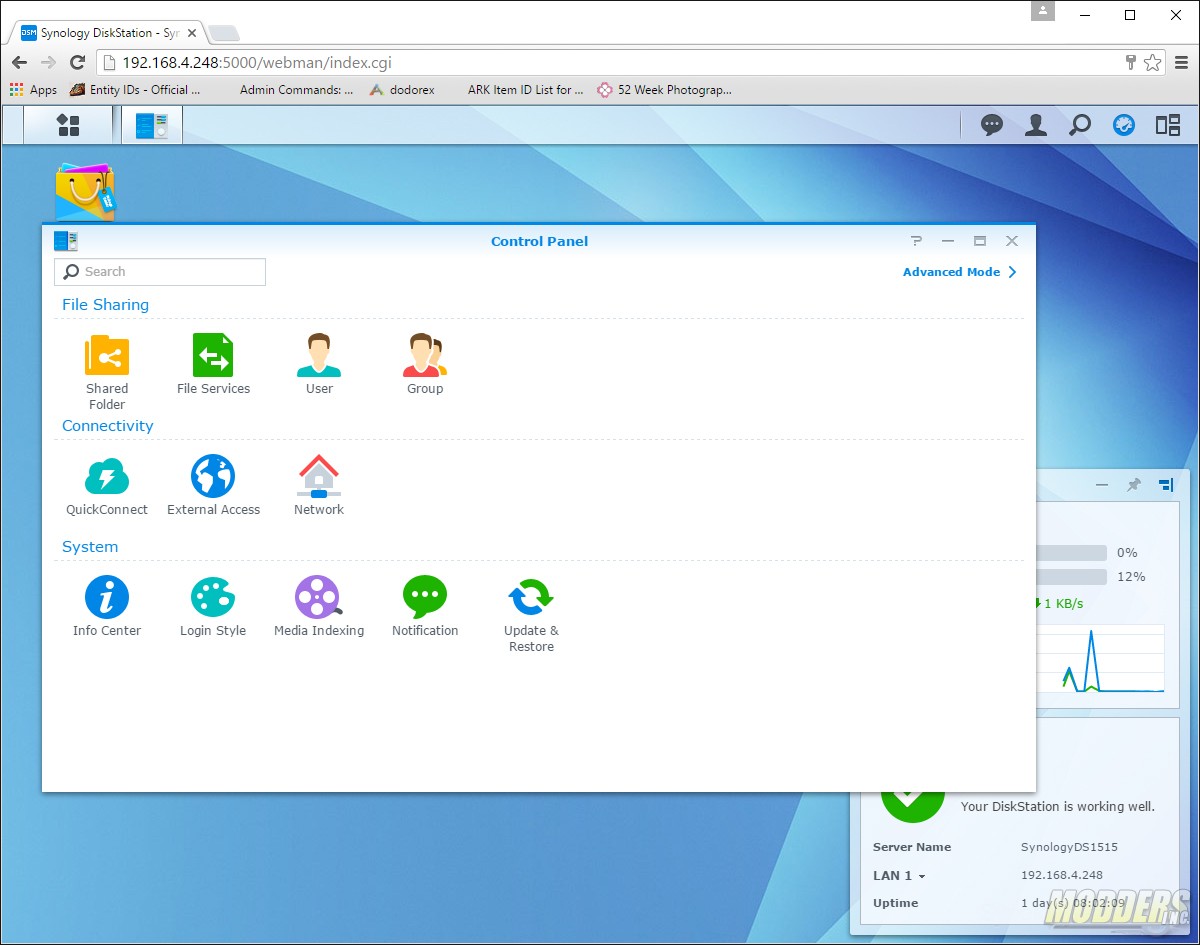Open Media Indexing settings
This screenshot has width=1200, height=945.
(x=319, y=606)
